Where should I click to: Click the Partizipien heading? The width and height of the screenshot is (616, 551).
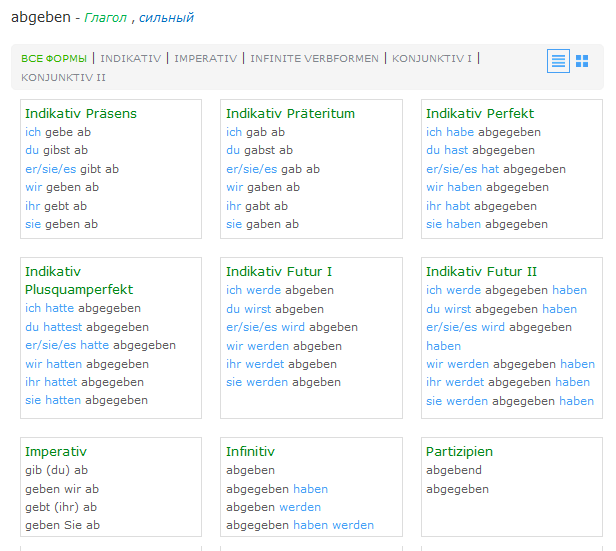(459, 452)
